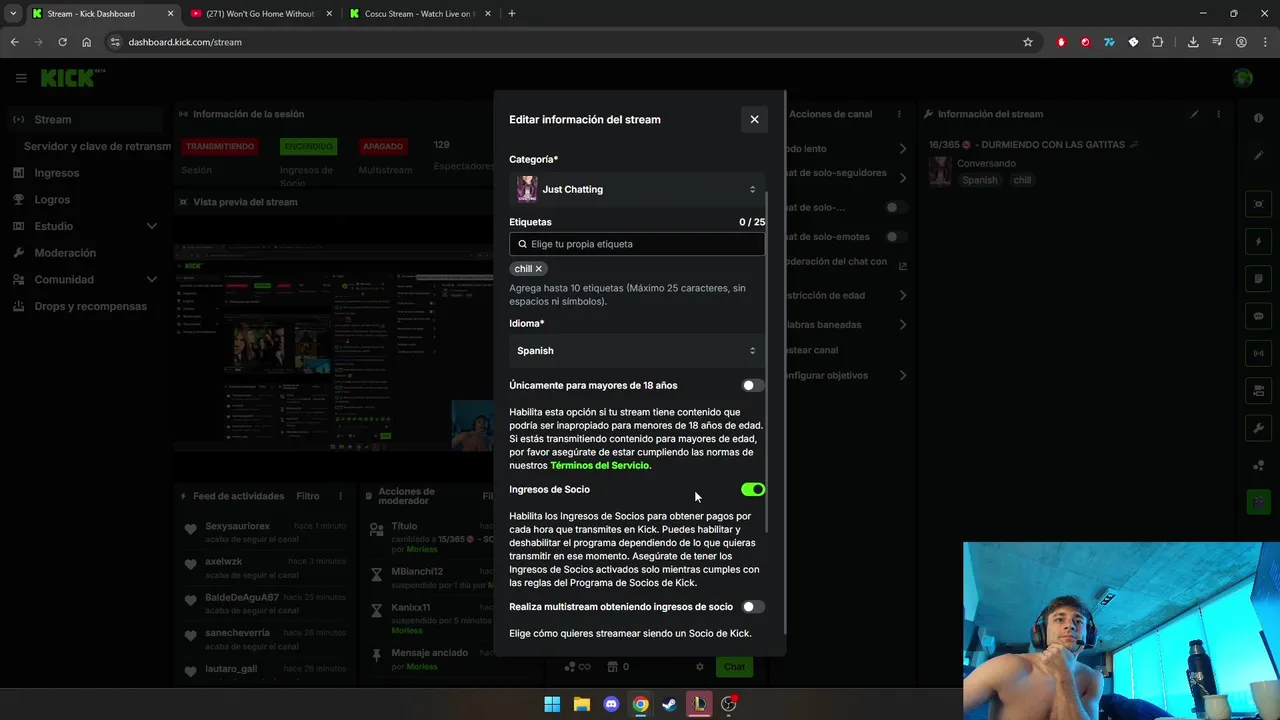This screenshot has width=1280, height=720.
Task: Open the Categoría dropdown showing Just Chatting
Action: tap(637, 189)
